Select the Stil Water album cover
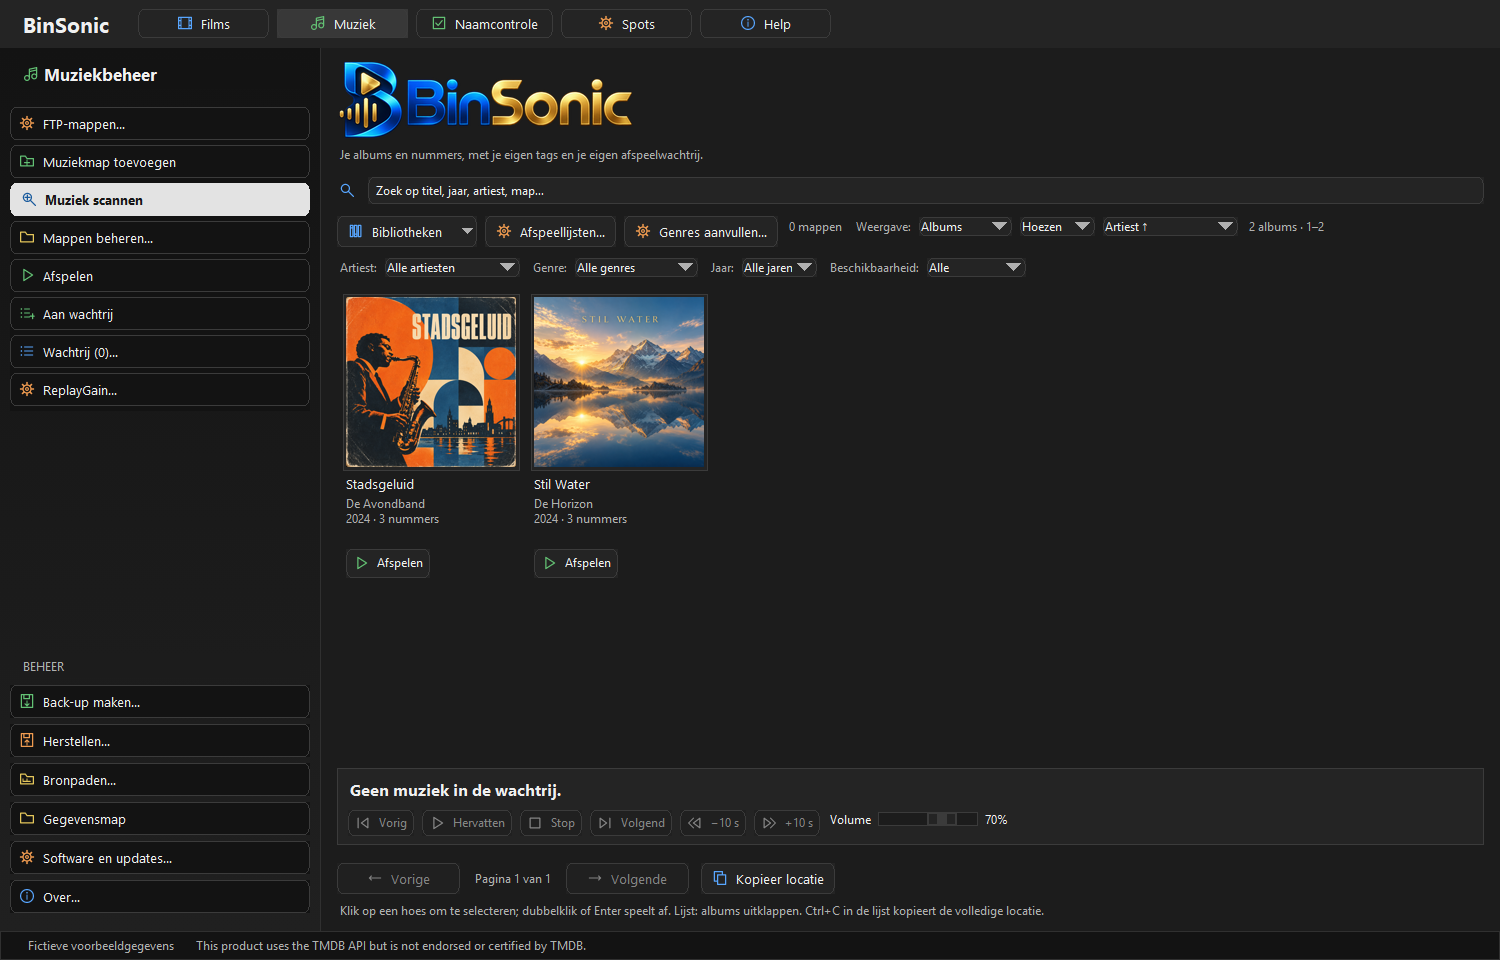Viewport: 1500px width, 960px height. (619, 382)
